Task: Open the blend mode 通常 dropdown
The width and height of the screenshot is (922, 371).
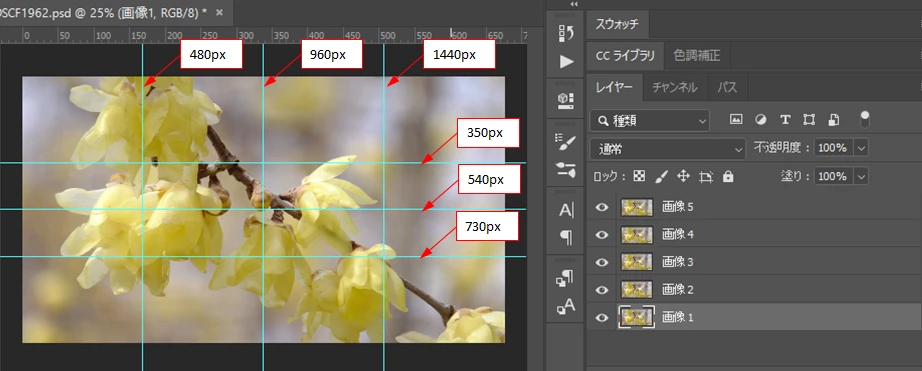Action: click(668, 149)
